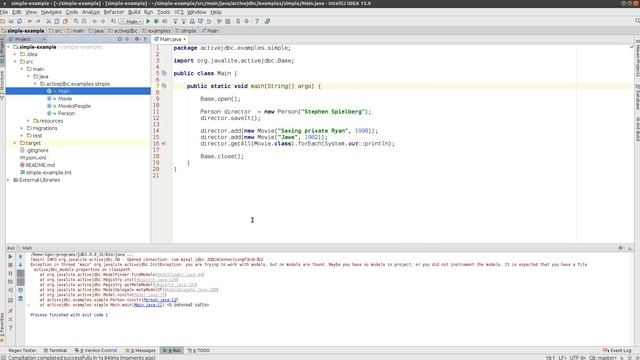Screen dimensions: 640x360
Task: Click the Replace icon in toolbar
Action: (x=84, y=21)
